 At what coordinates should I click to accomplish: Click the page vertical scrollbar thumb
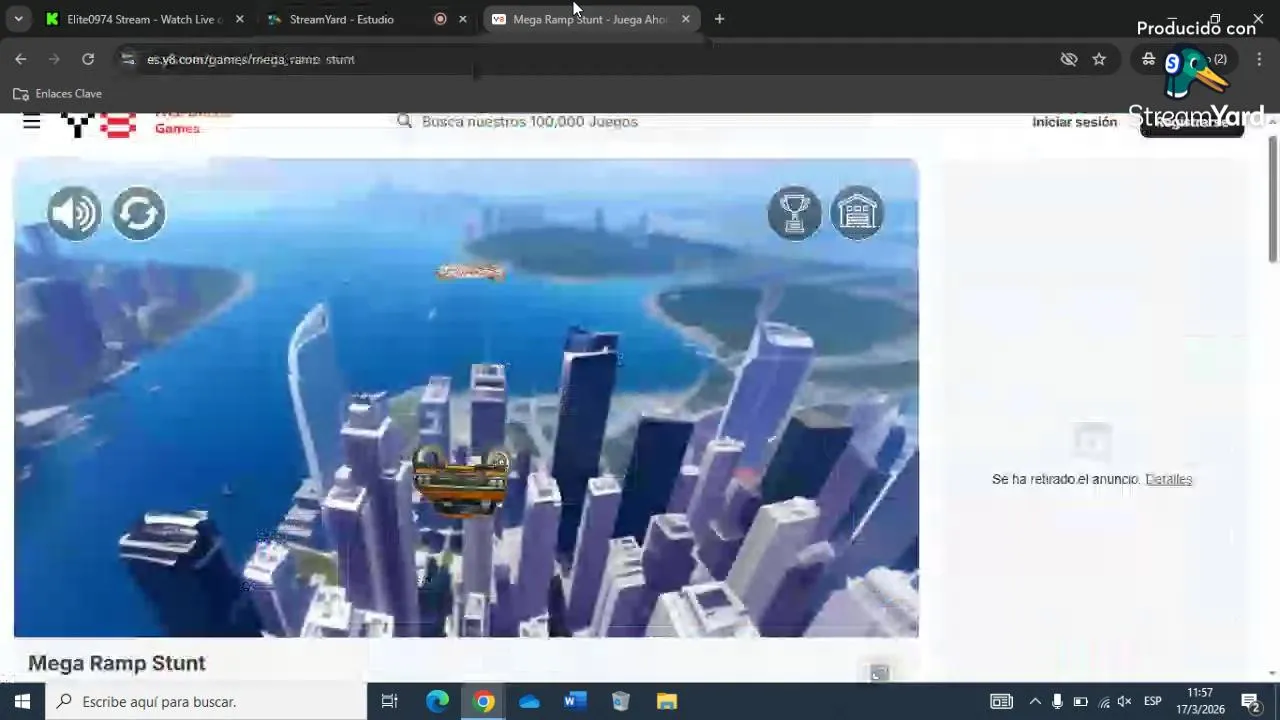[x=1273, y=198]
